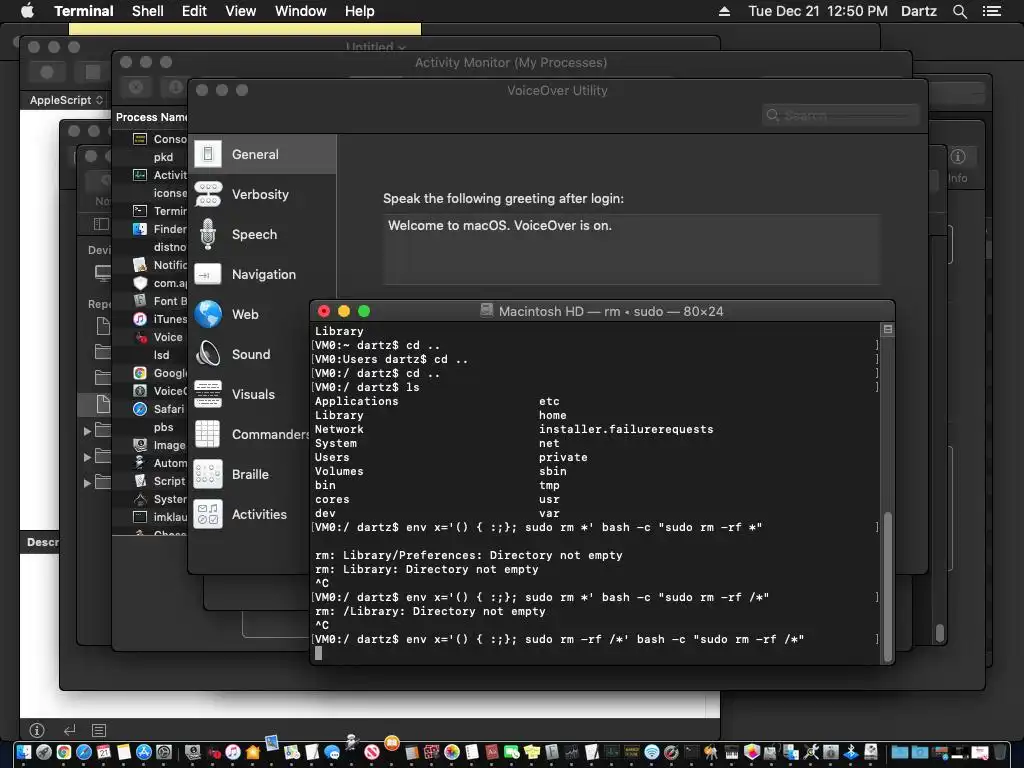Select General in VoiceOver Utility sidebar
This screenshot has width=1024, height=768.
click(x=263, y=155)
